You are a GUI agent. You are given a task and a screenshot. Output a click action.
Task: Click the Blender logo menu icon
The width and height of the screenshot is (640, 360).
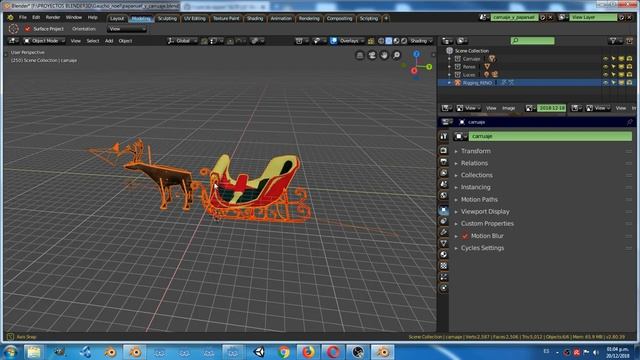click(10, 18)
